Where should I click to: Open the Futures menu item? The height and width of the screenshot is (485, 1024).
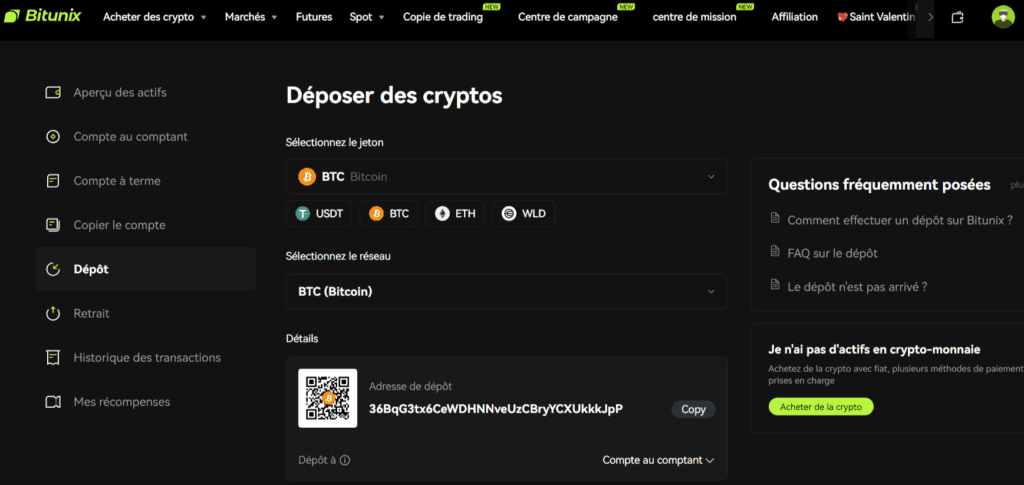[313, 17]
